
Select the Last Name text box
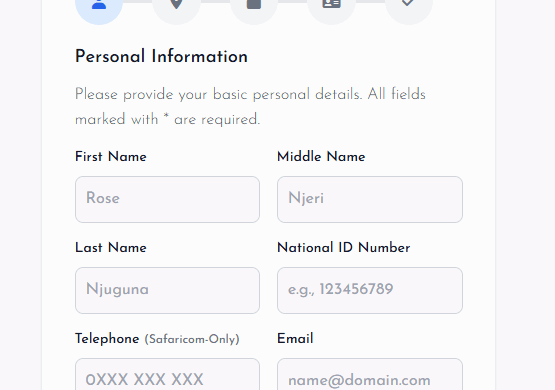[x=167, y=291]
